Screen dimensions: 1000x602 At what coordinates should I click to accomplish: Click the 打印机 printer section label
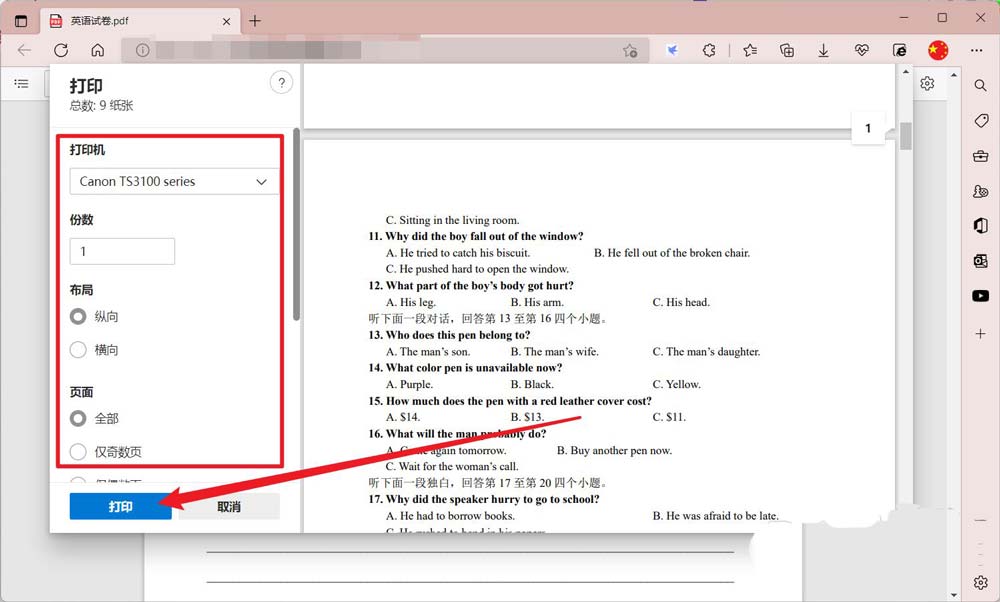tap(87, 150)
